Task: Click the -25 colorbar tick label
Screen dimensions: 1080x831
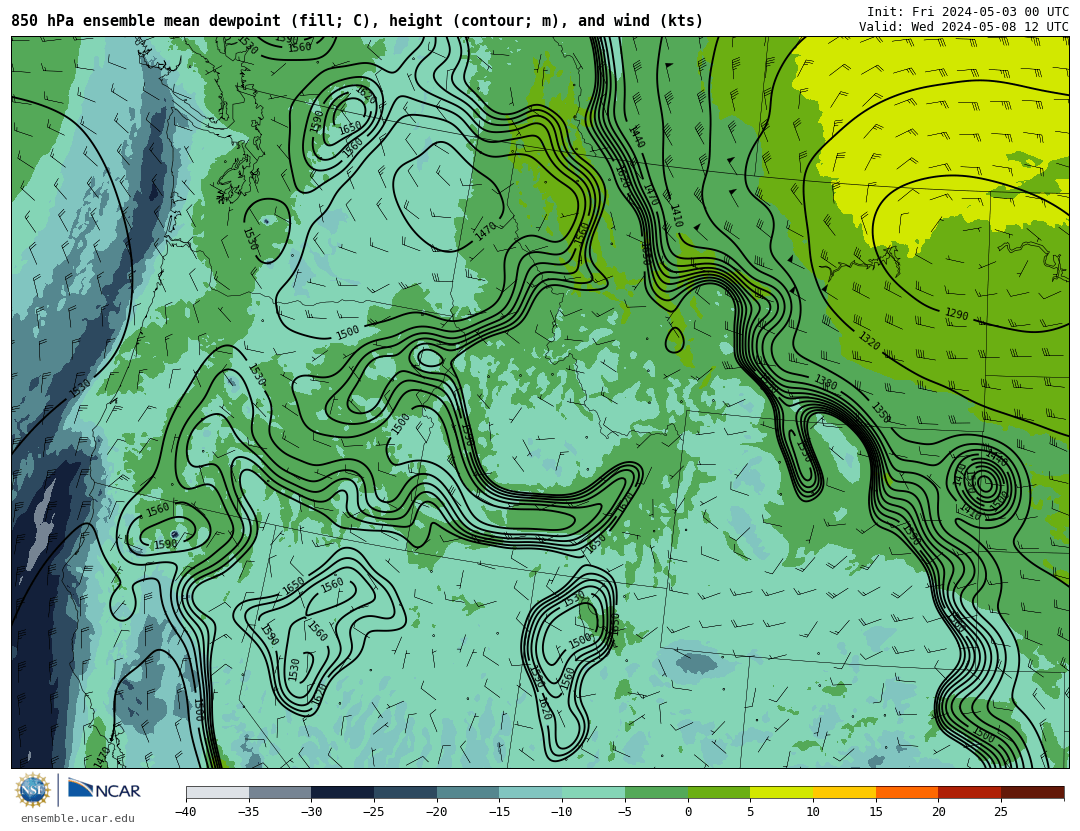Action: (374, 812)
